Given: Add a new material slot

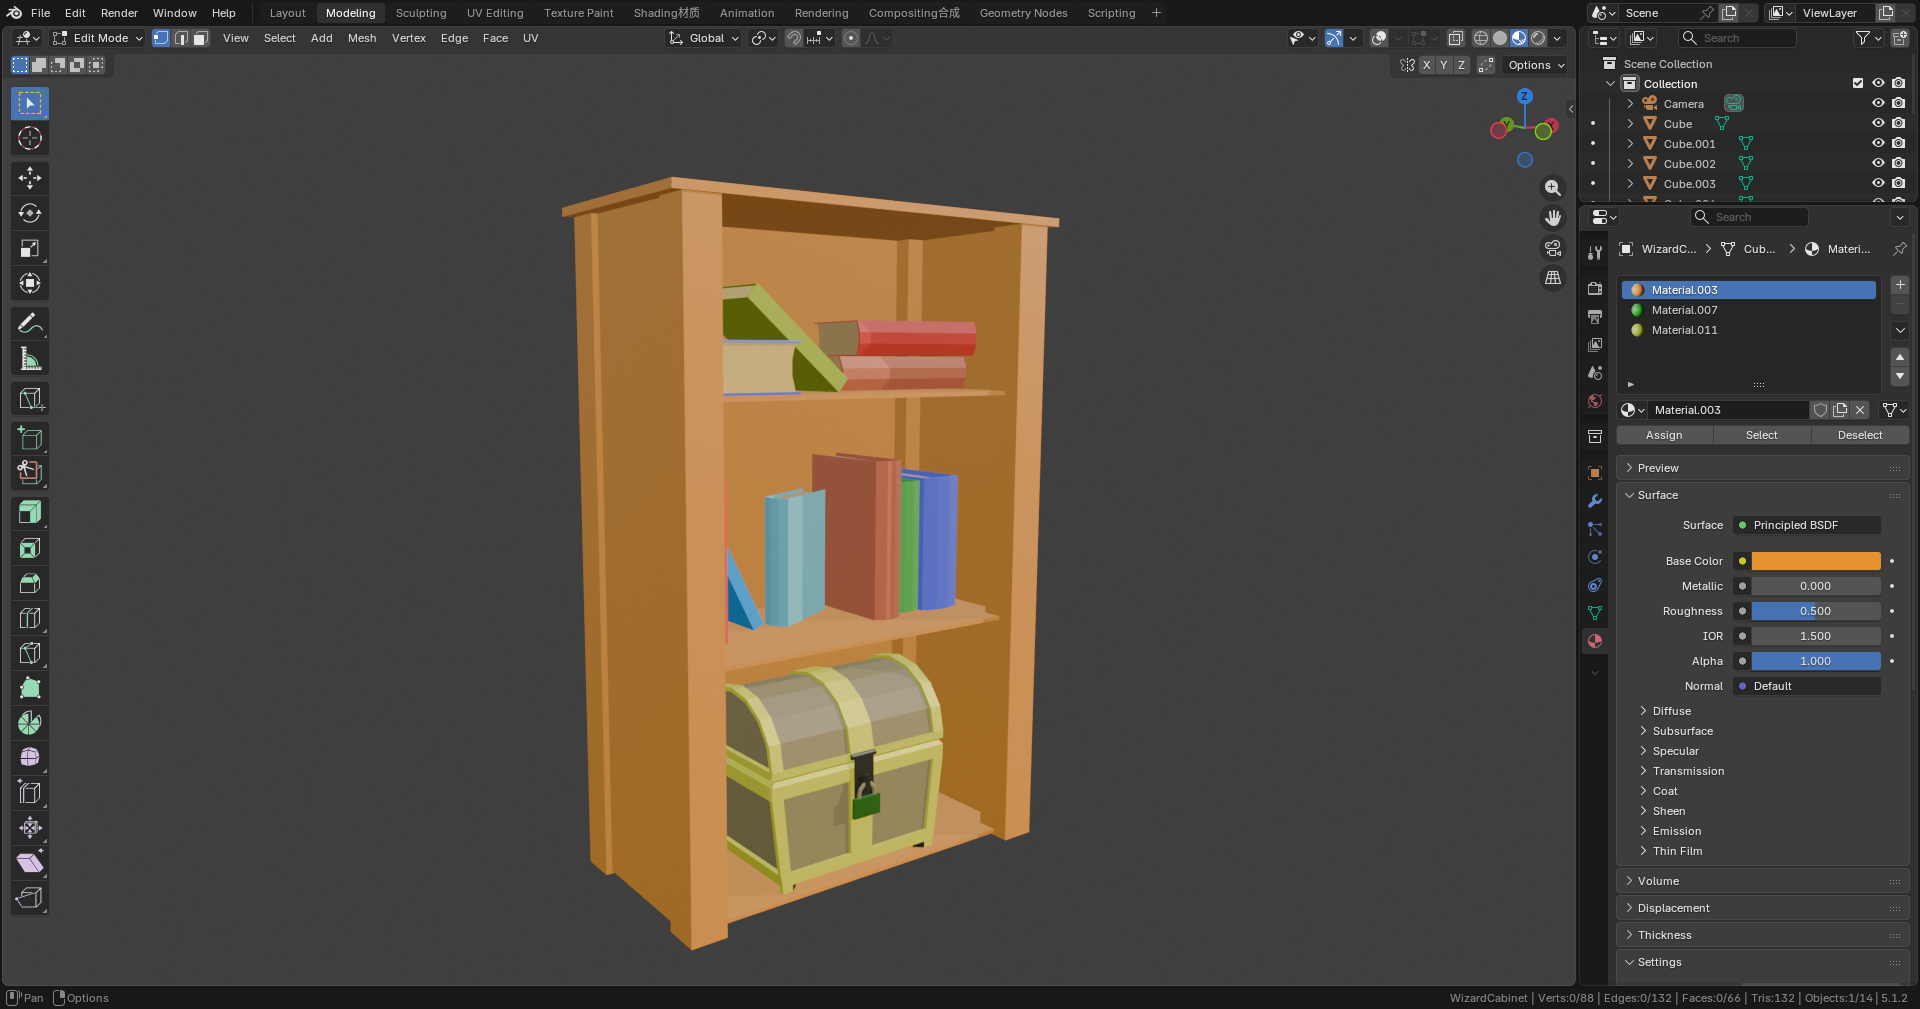Looking at the screenshot, I should point(1900,285).
